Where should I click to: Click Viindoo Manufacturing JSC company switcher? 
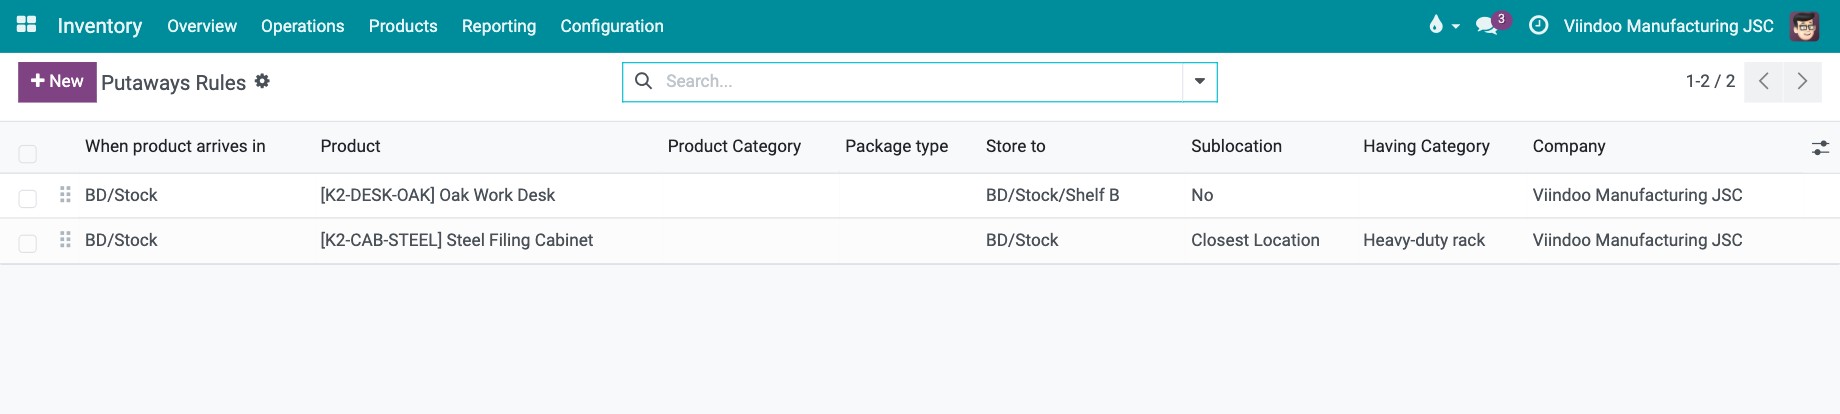[1669, 26]
